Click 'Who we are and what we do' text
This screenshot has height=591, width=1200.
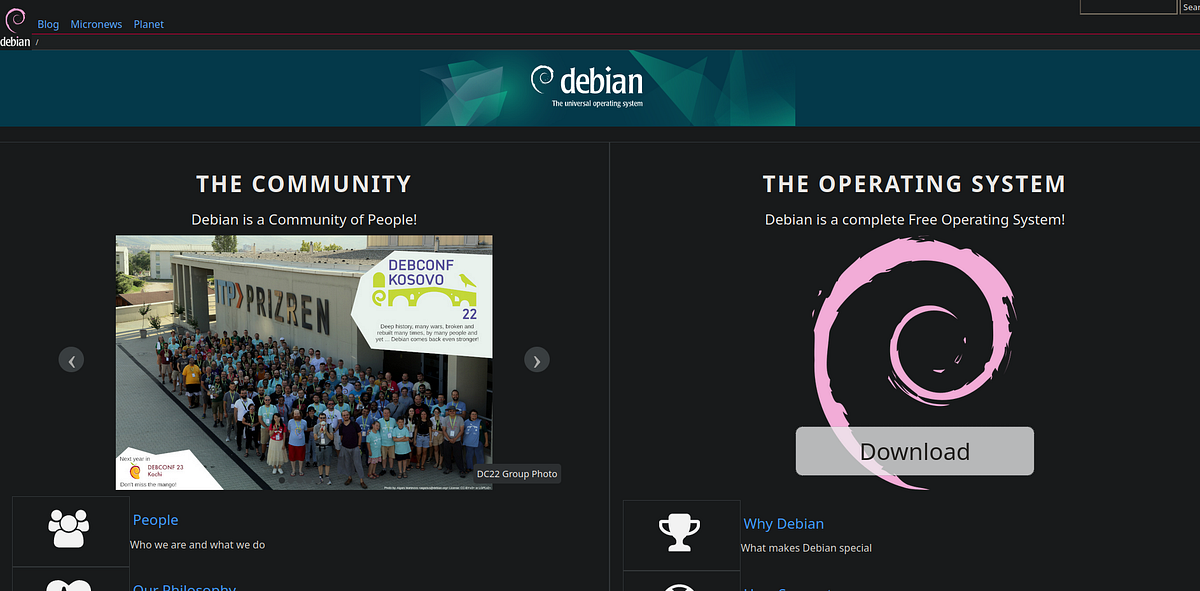click(197, 545)
